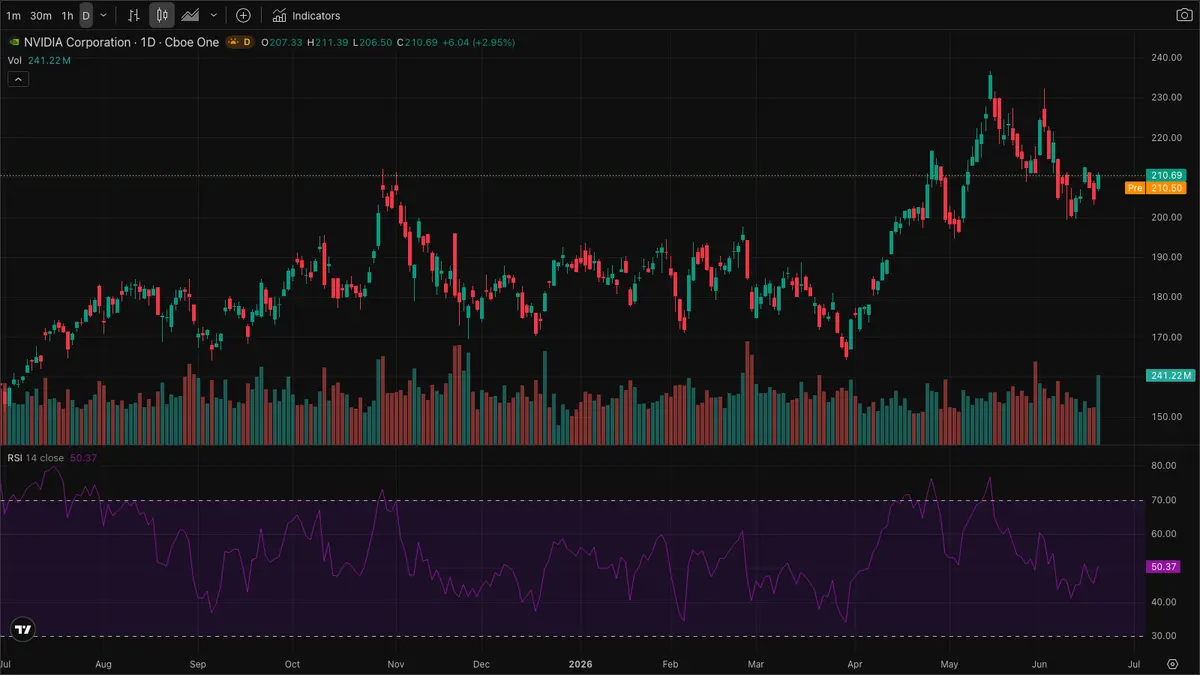
Task: Click the RSI axis label 50.37
Action: 1163,567
